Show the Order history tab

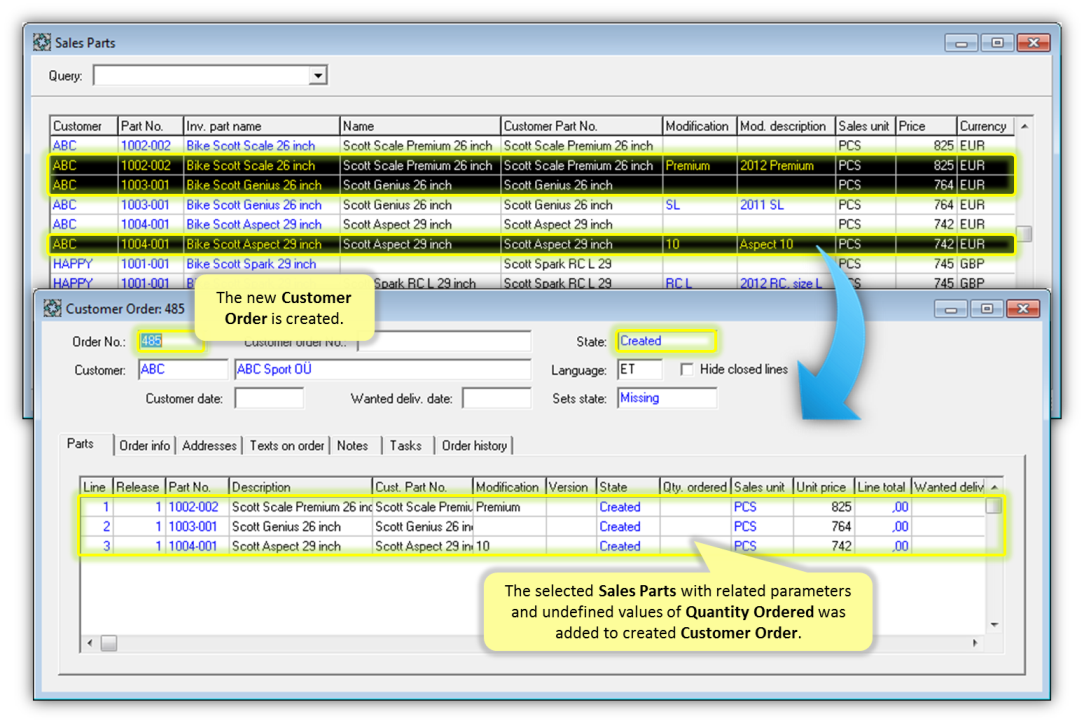pyautogui.click(x=474, y=446)
